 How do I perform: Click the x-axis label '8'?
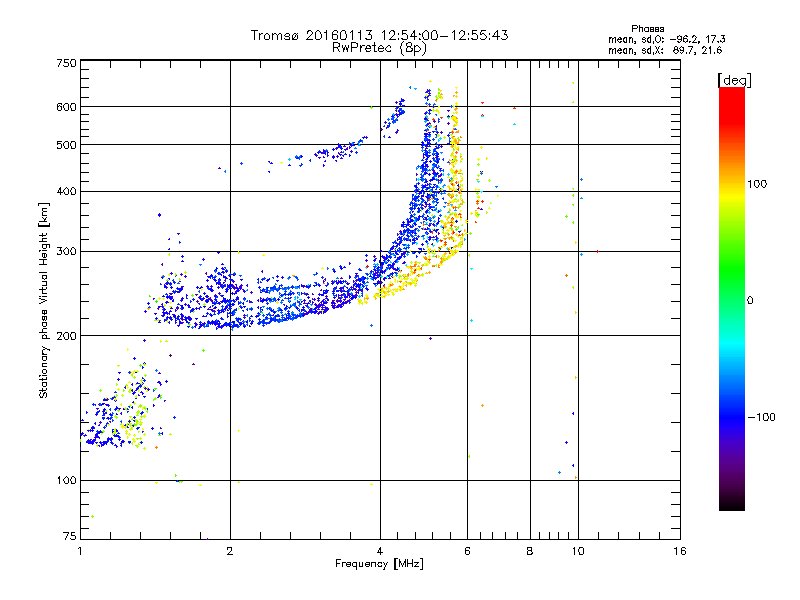530,551
